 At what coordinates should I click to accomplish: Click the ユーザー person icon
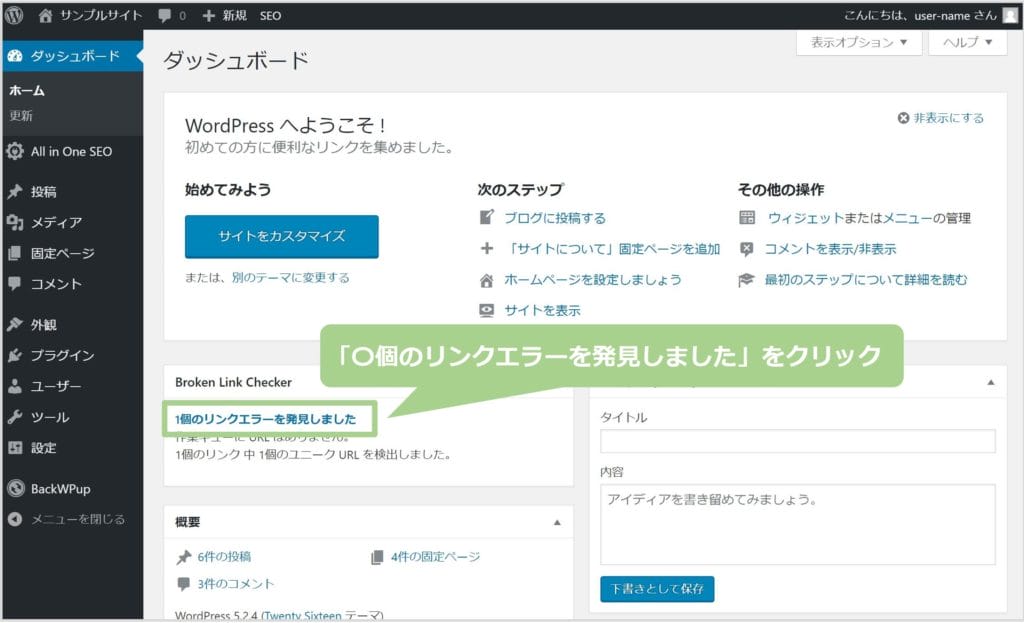(x=15, y=386)
